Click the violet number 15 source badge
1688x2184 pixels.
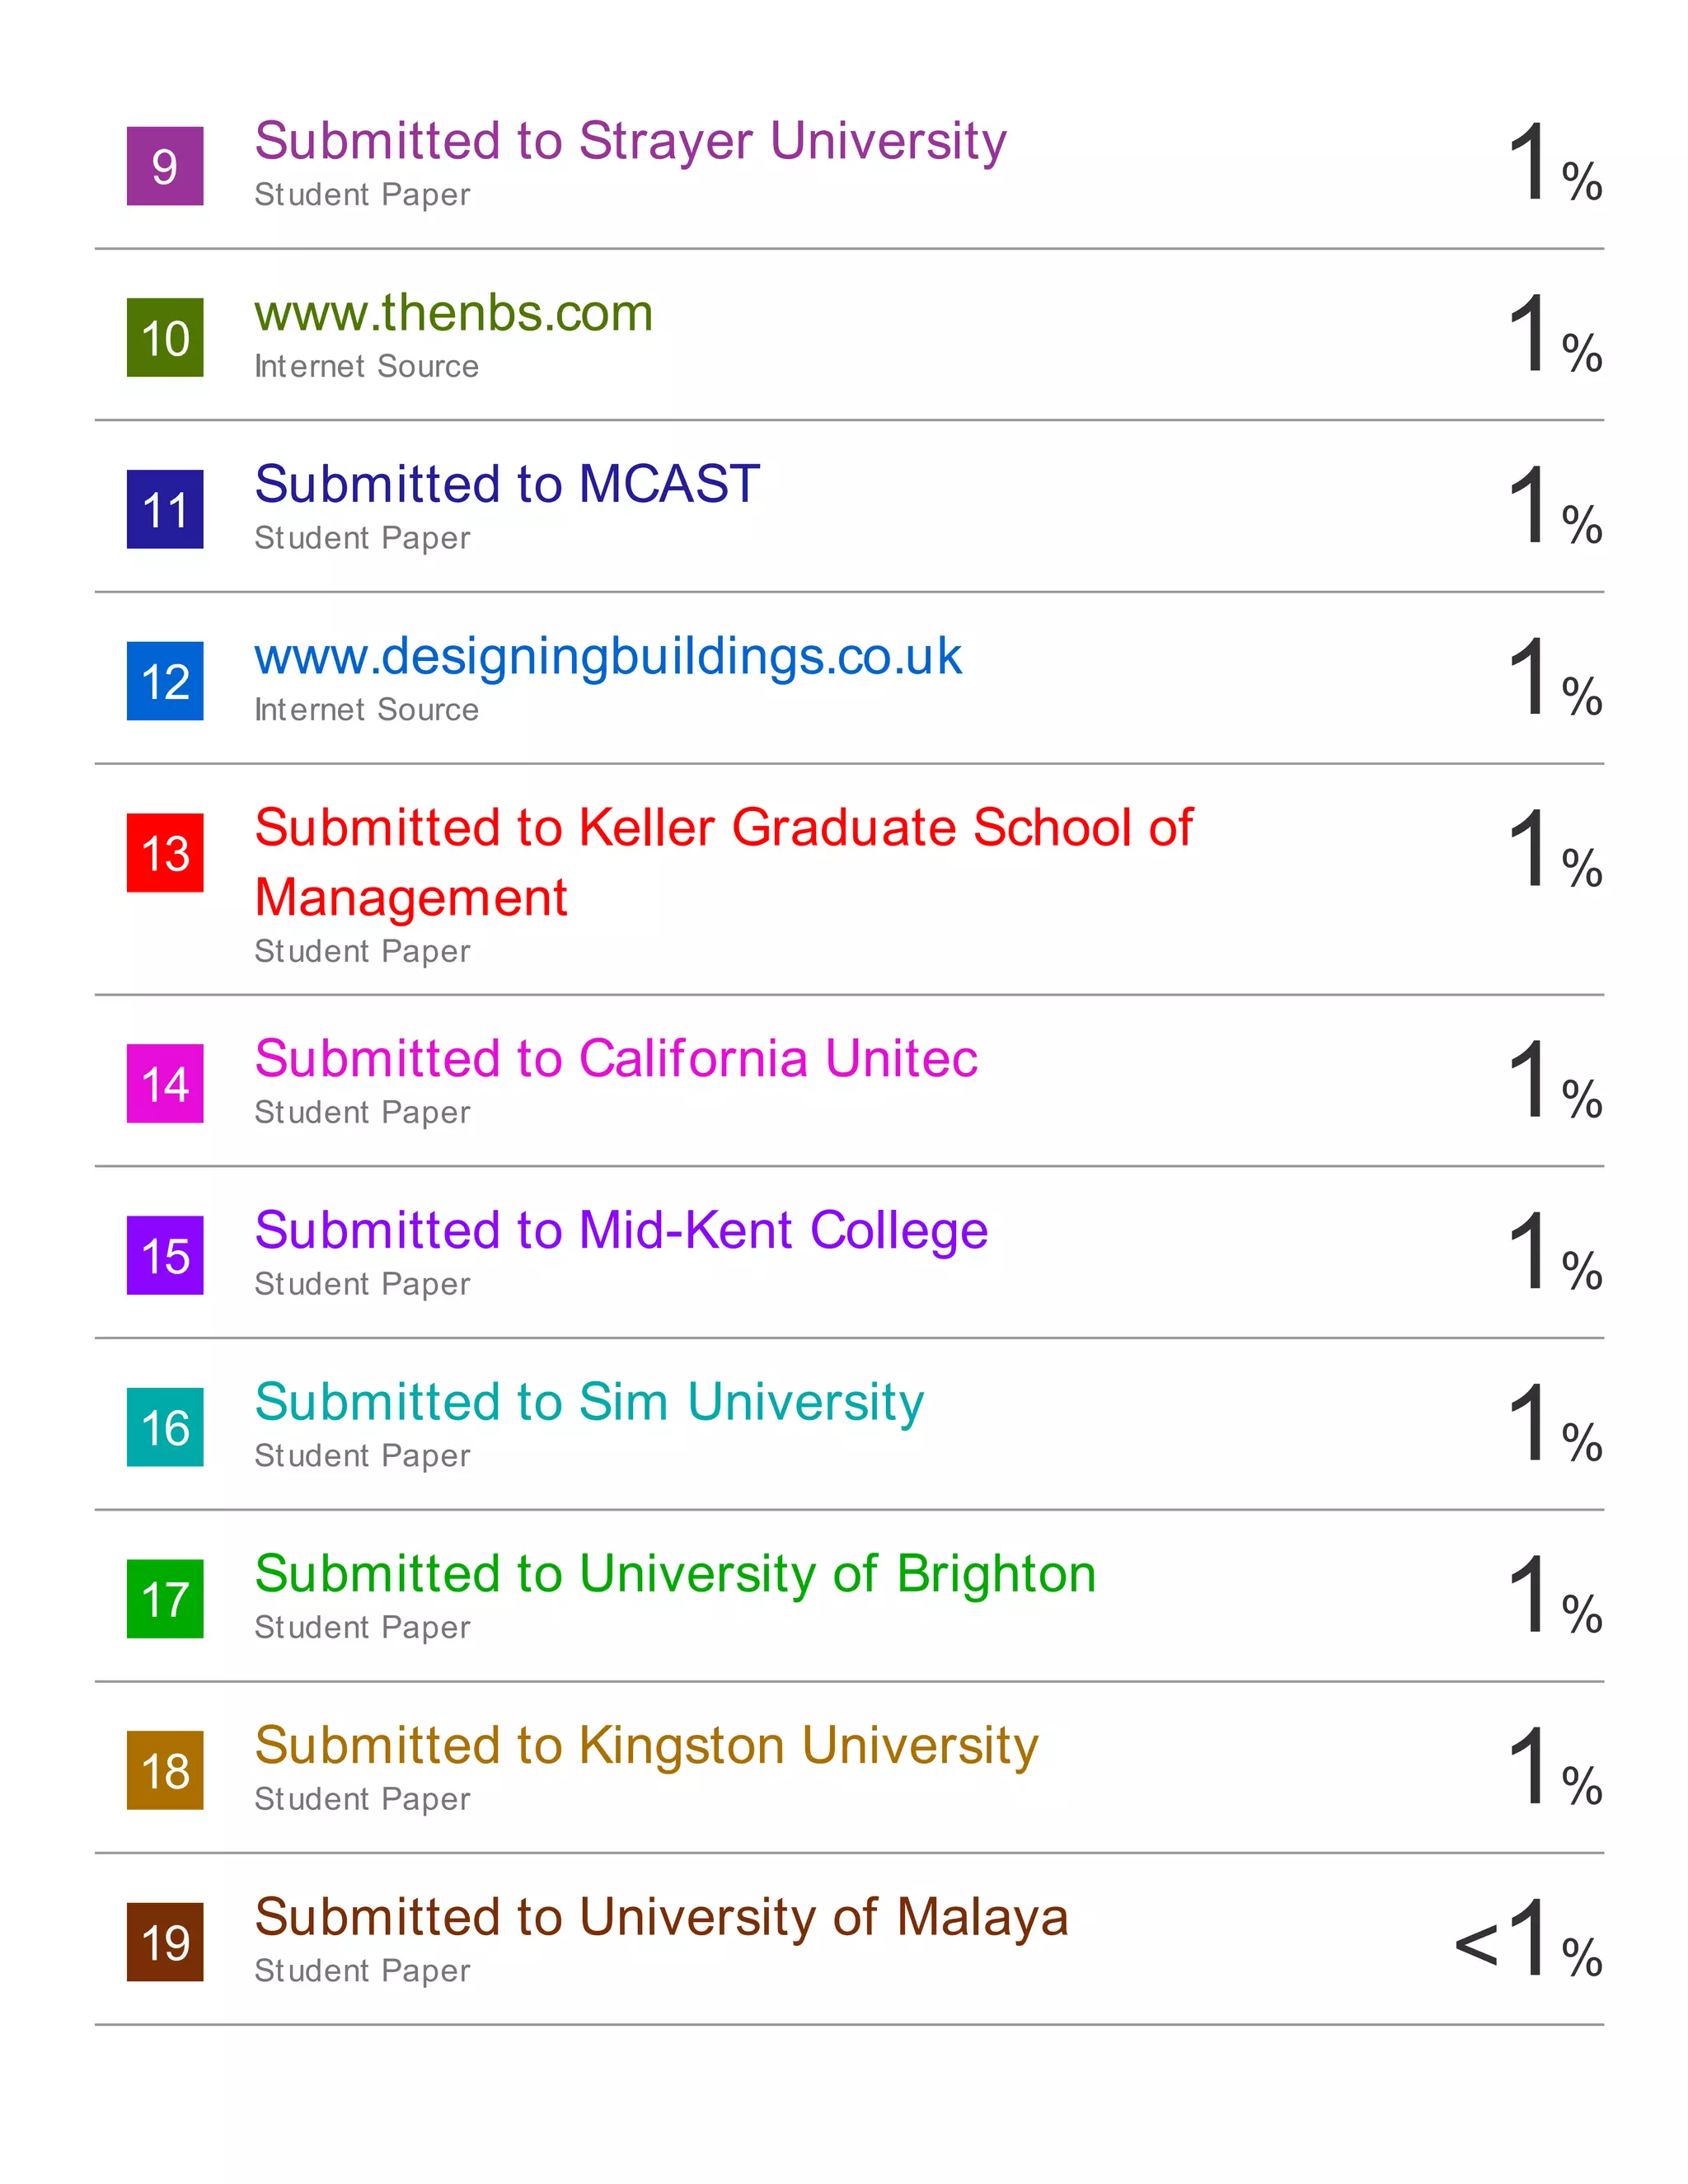pyautogui.click(x=165, y=1255)
